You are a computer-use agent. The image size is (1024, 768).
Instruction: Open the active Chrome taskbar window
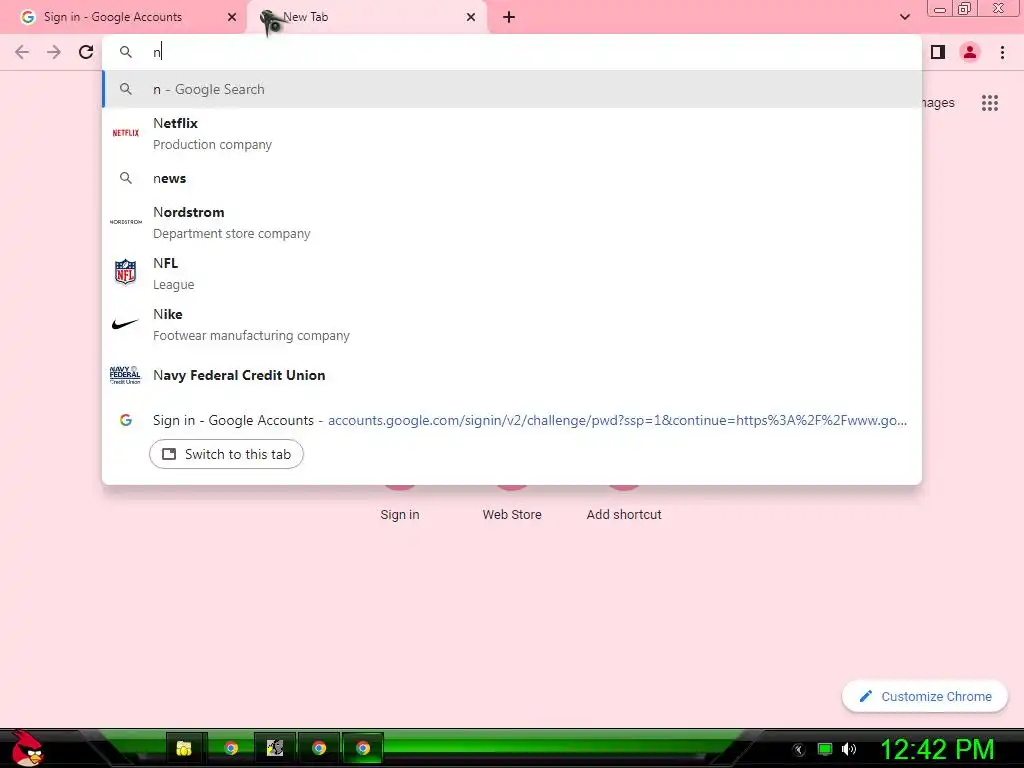click(x=363, y=748)
